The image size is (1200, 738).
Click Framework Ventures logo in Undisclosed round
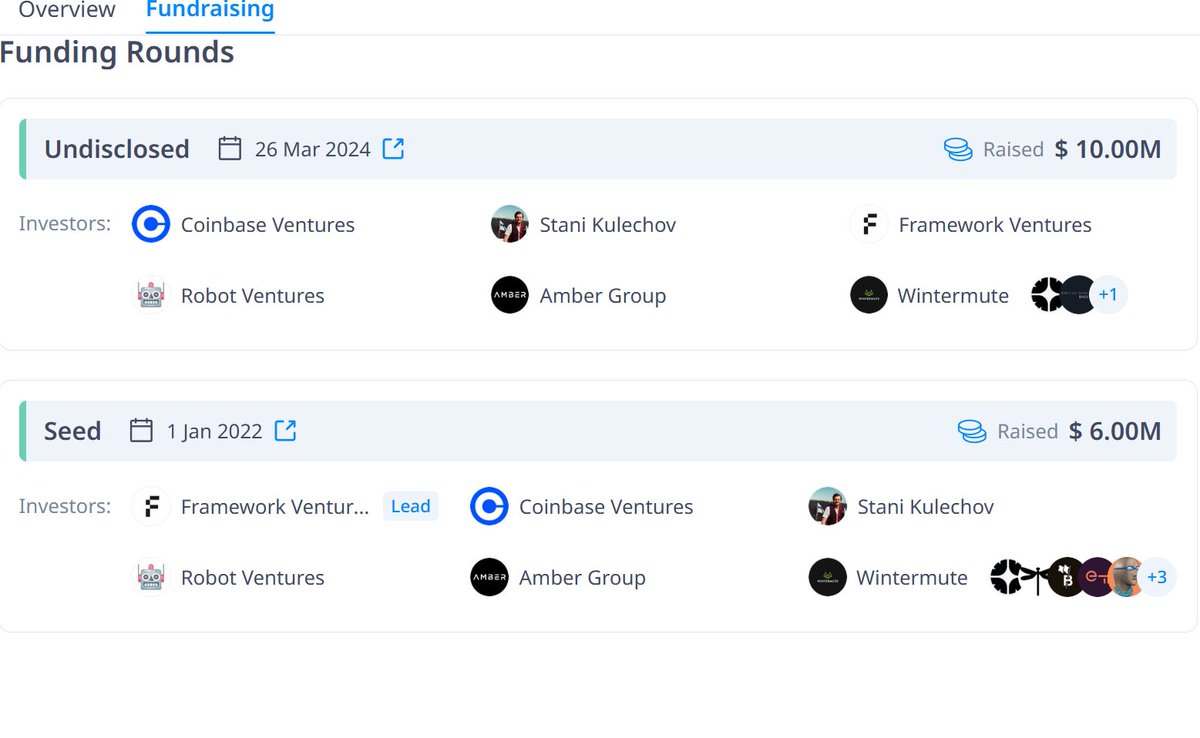(x=869, y=225)
